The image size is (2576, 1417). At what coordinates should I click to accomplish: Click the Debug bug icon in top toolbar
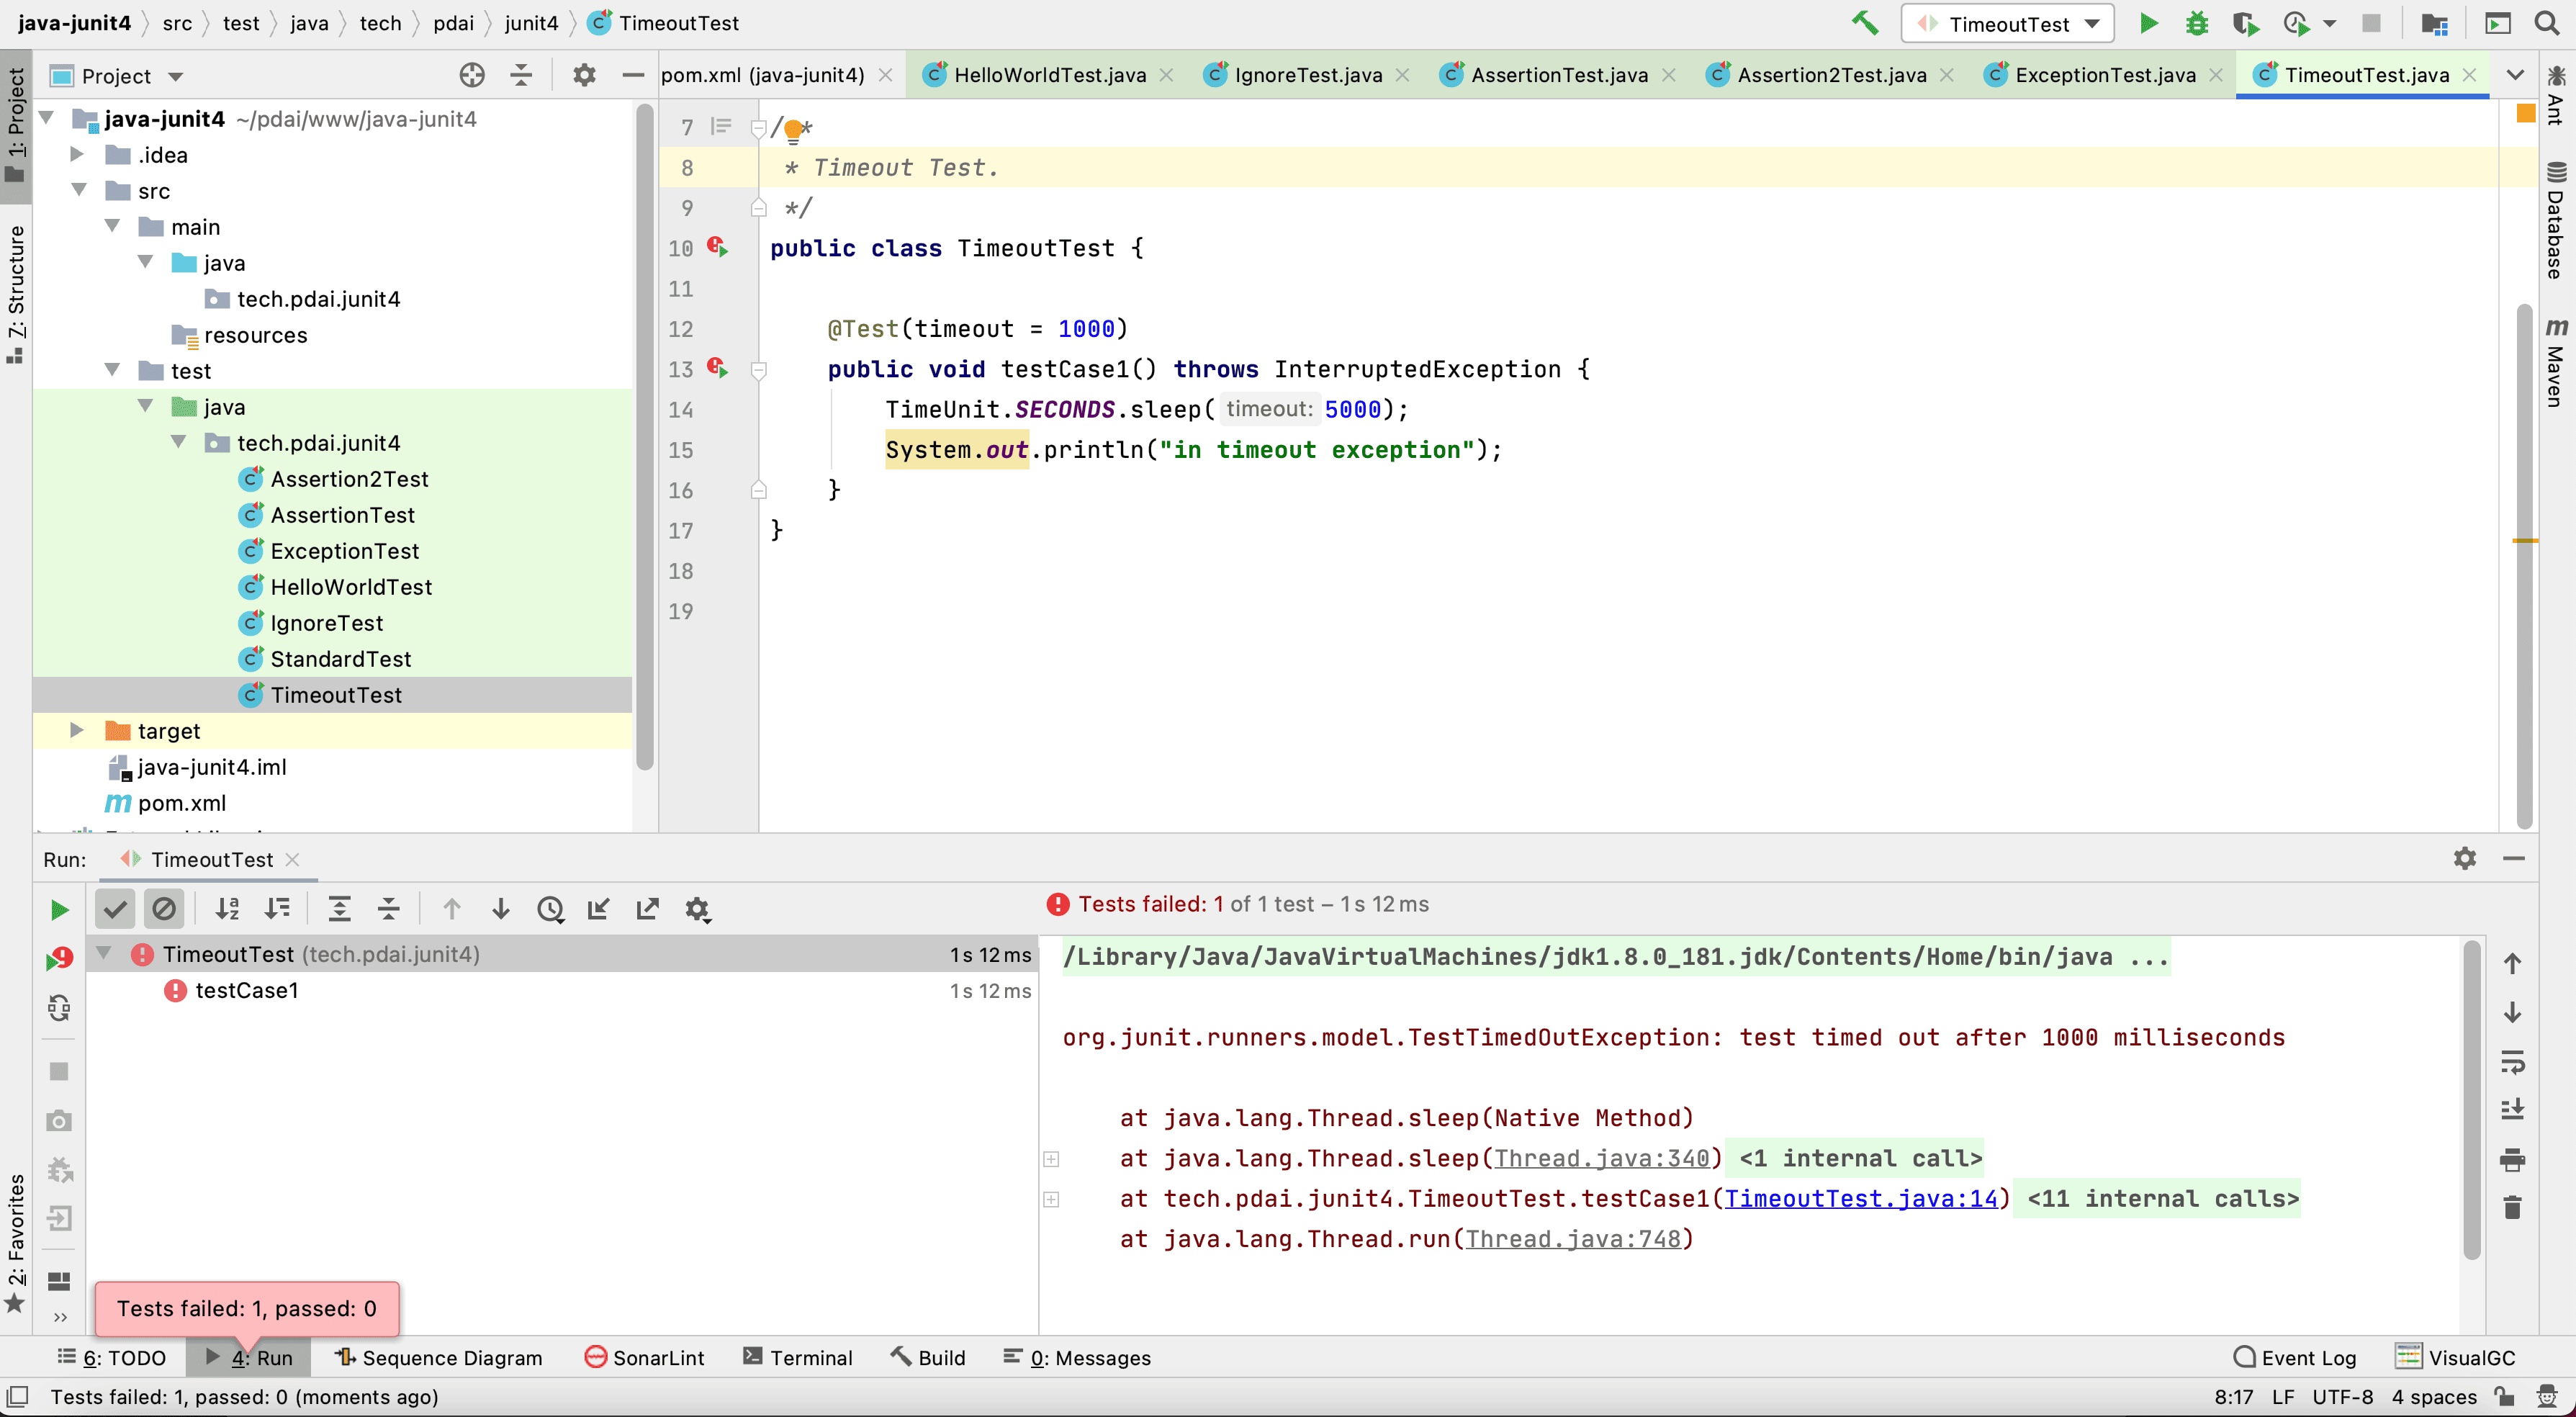click(x=2197, y=23)
